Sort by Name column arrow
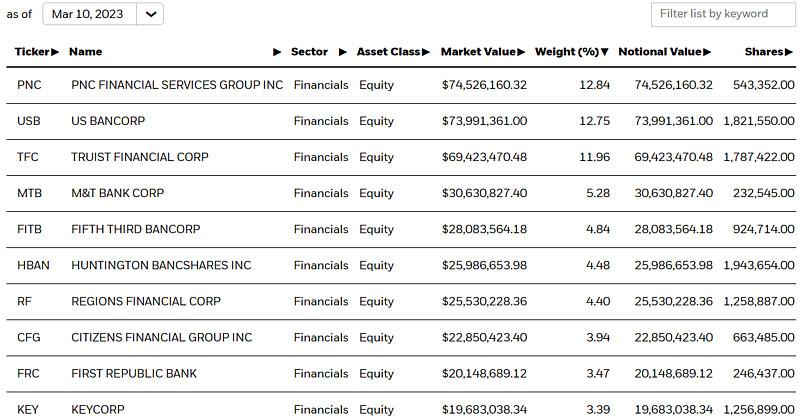This screenshot has width=800, height=420. [x=277, y=52]
